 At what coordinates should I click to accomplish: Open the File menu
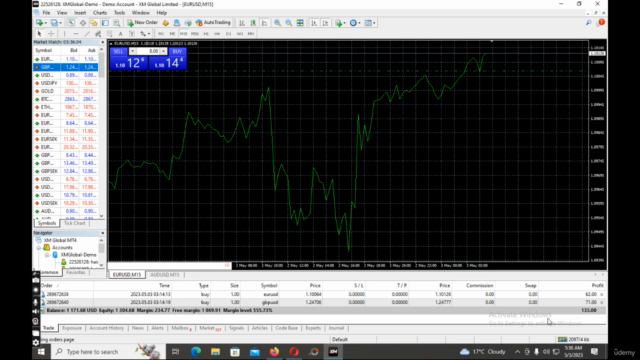coord(47,13)
